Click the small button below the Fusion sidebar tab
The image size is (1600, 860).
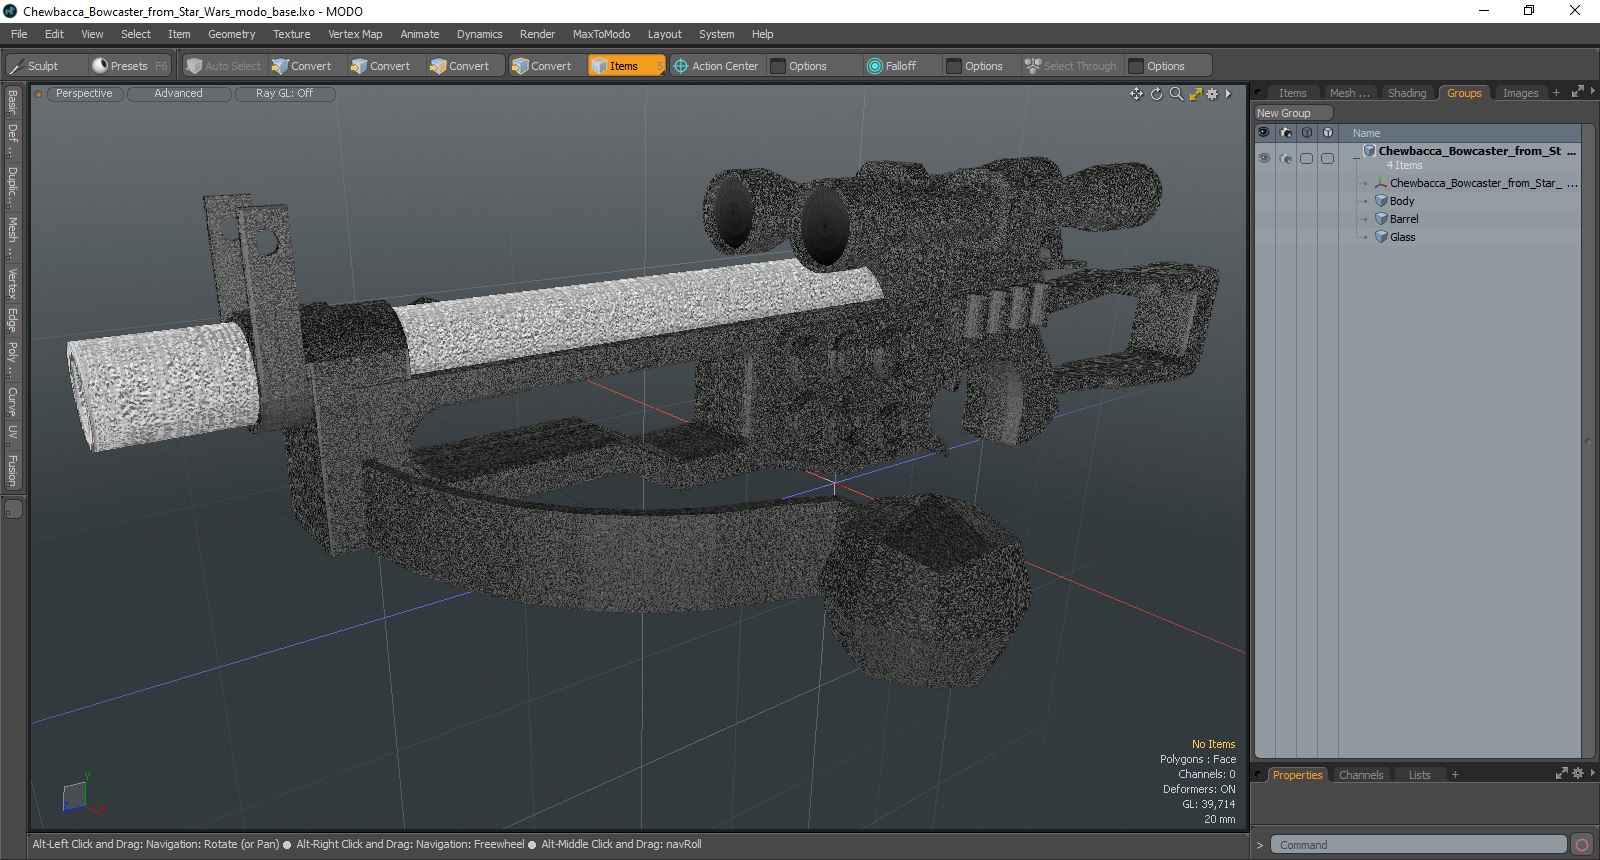(13, 510)
